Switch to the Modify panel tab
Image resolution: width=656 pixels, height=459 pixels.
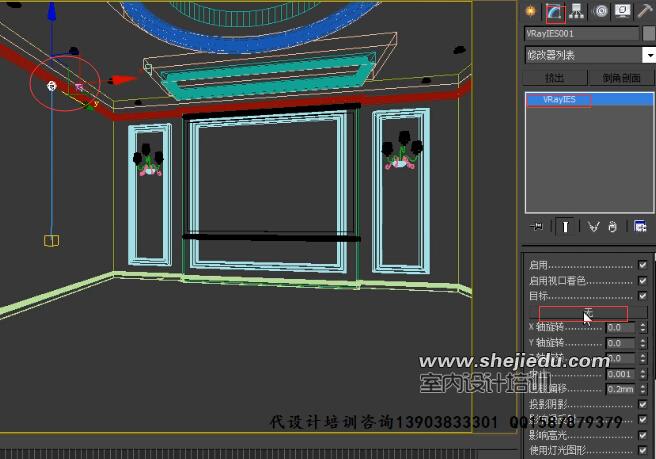(554, 11)
